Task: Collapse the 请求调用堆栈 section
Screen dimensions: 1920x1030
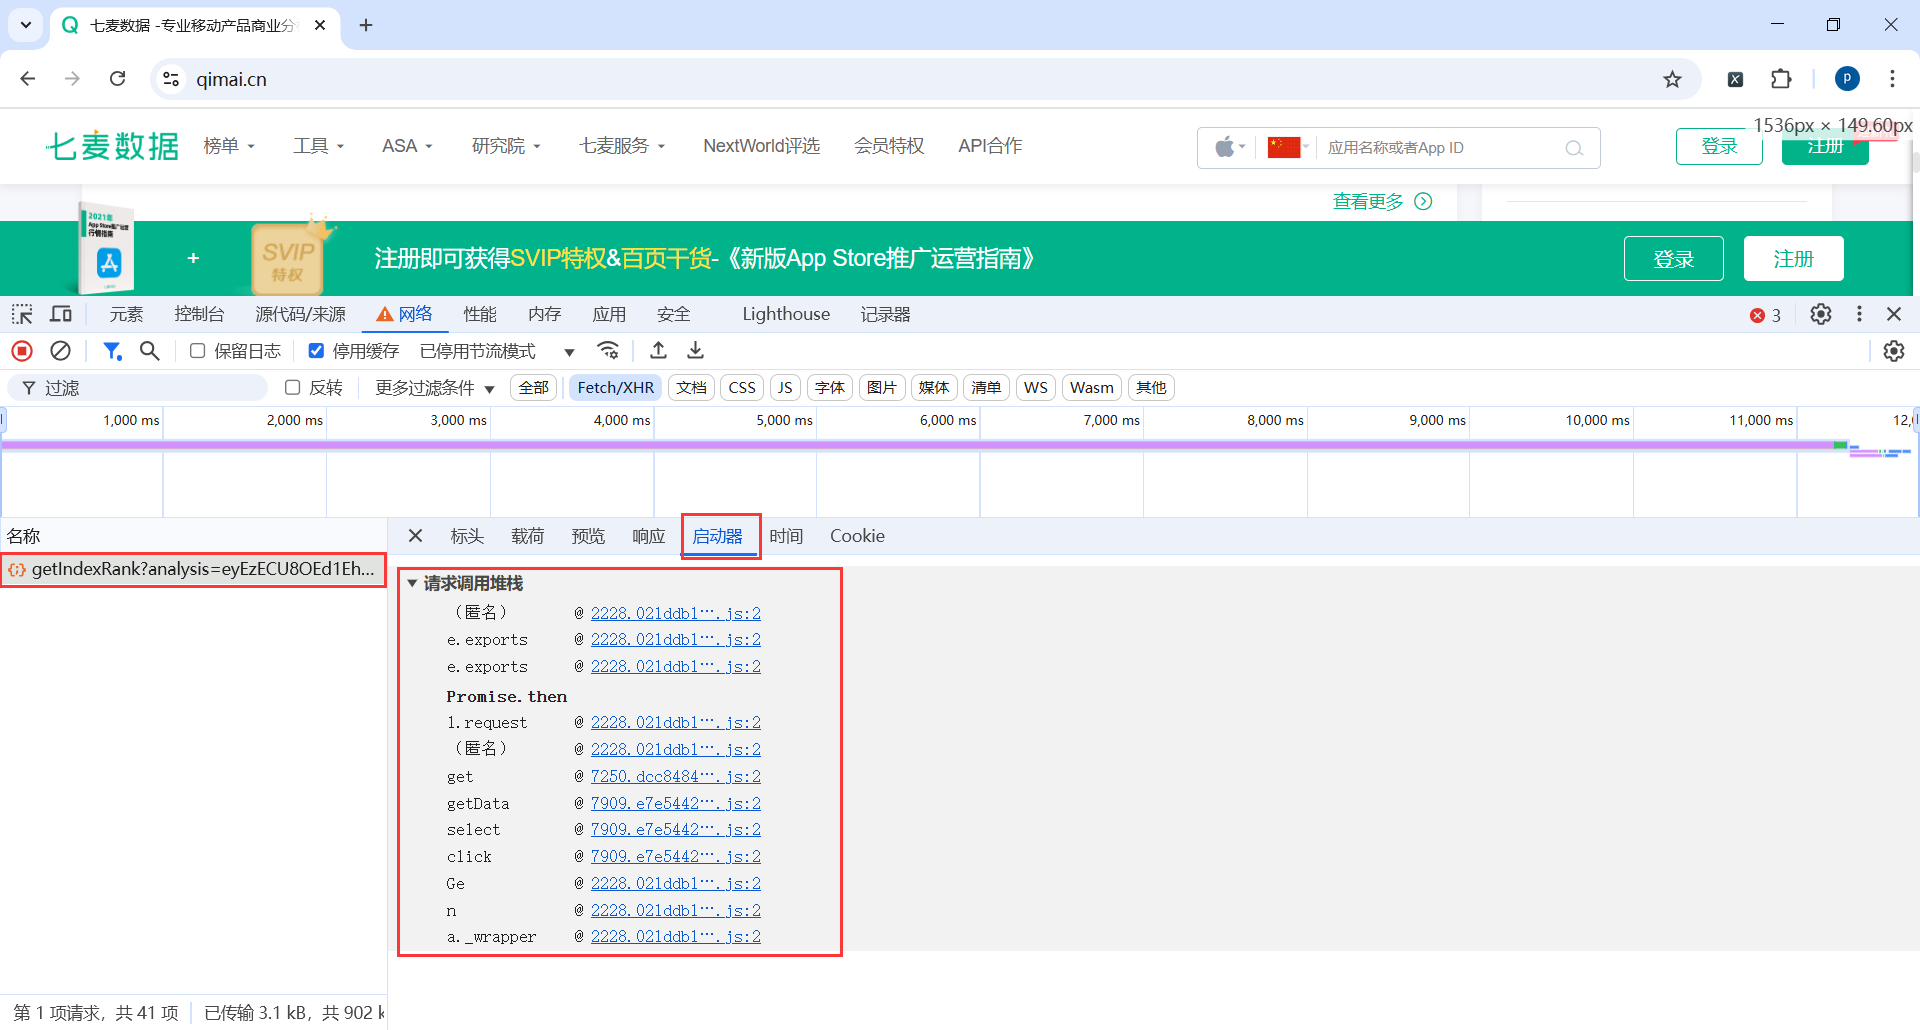Action: tap(412, 583)
